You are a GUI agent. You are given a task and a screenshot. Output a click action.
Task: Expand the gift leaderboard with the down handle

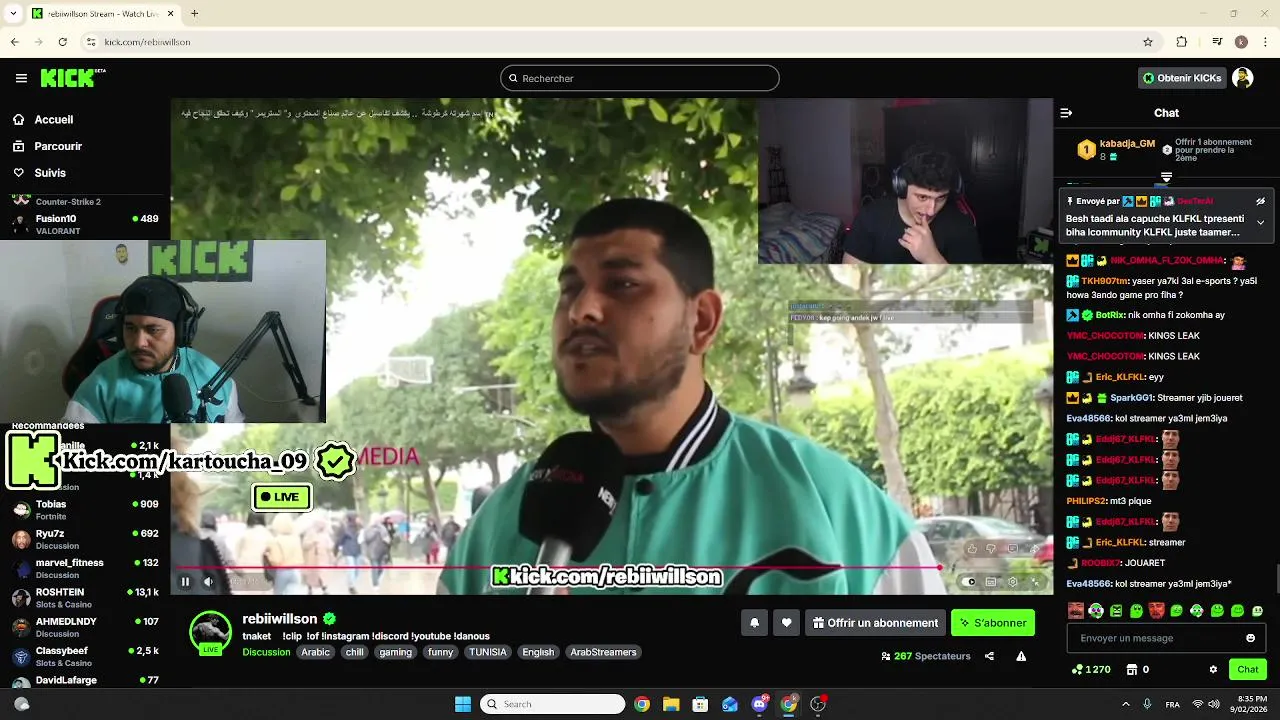(1166, 177)
